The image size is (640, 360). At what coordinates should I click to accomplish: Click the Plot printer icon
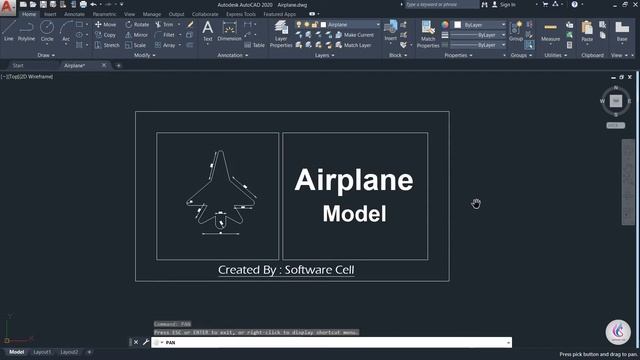[x=83, y=4]
